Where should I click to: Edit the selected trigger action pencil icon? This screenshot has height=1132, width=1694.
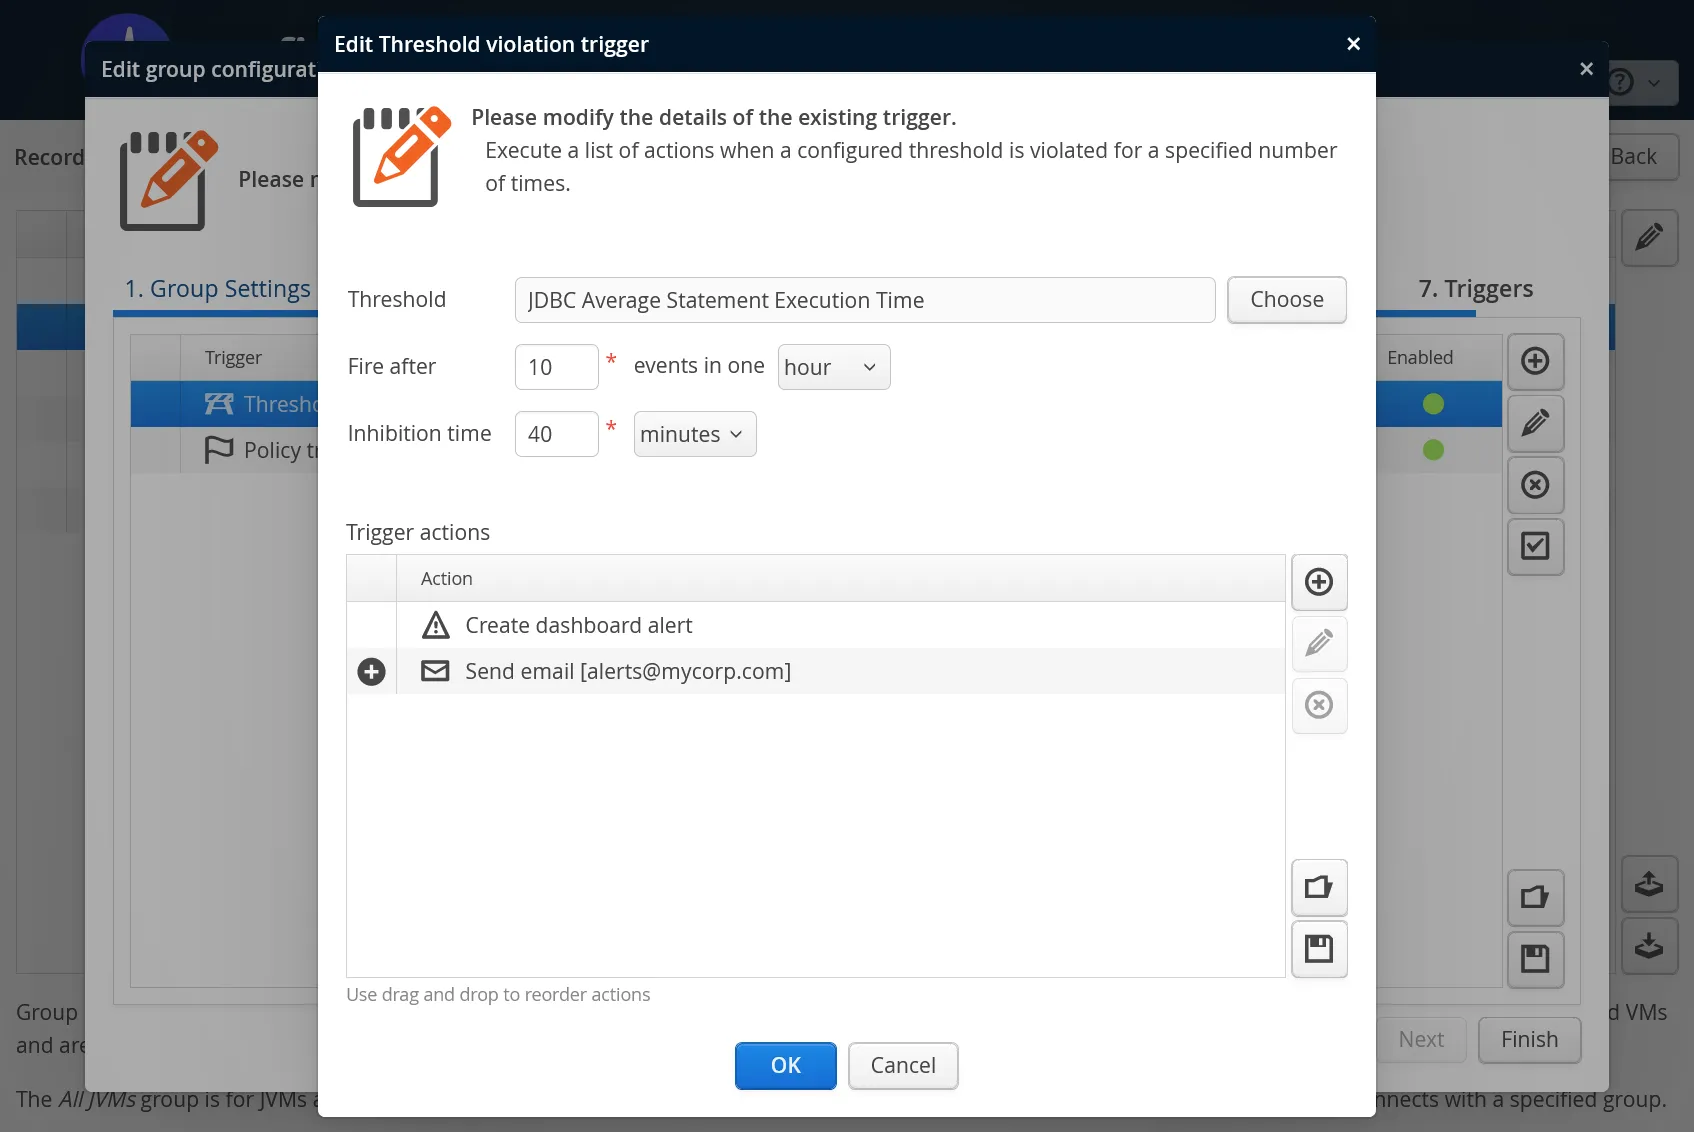1319,644
